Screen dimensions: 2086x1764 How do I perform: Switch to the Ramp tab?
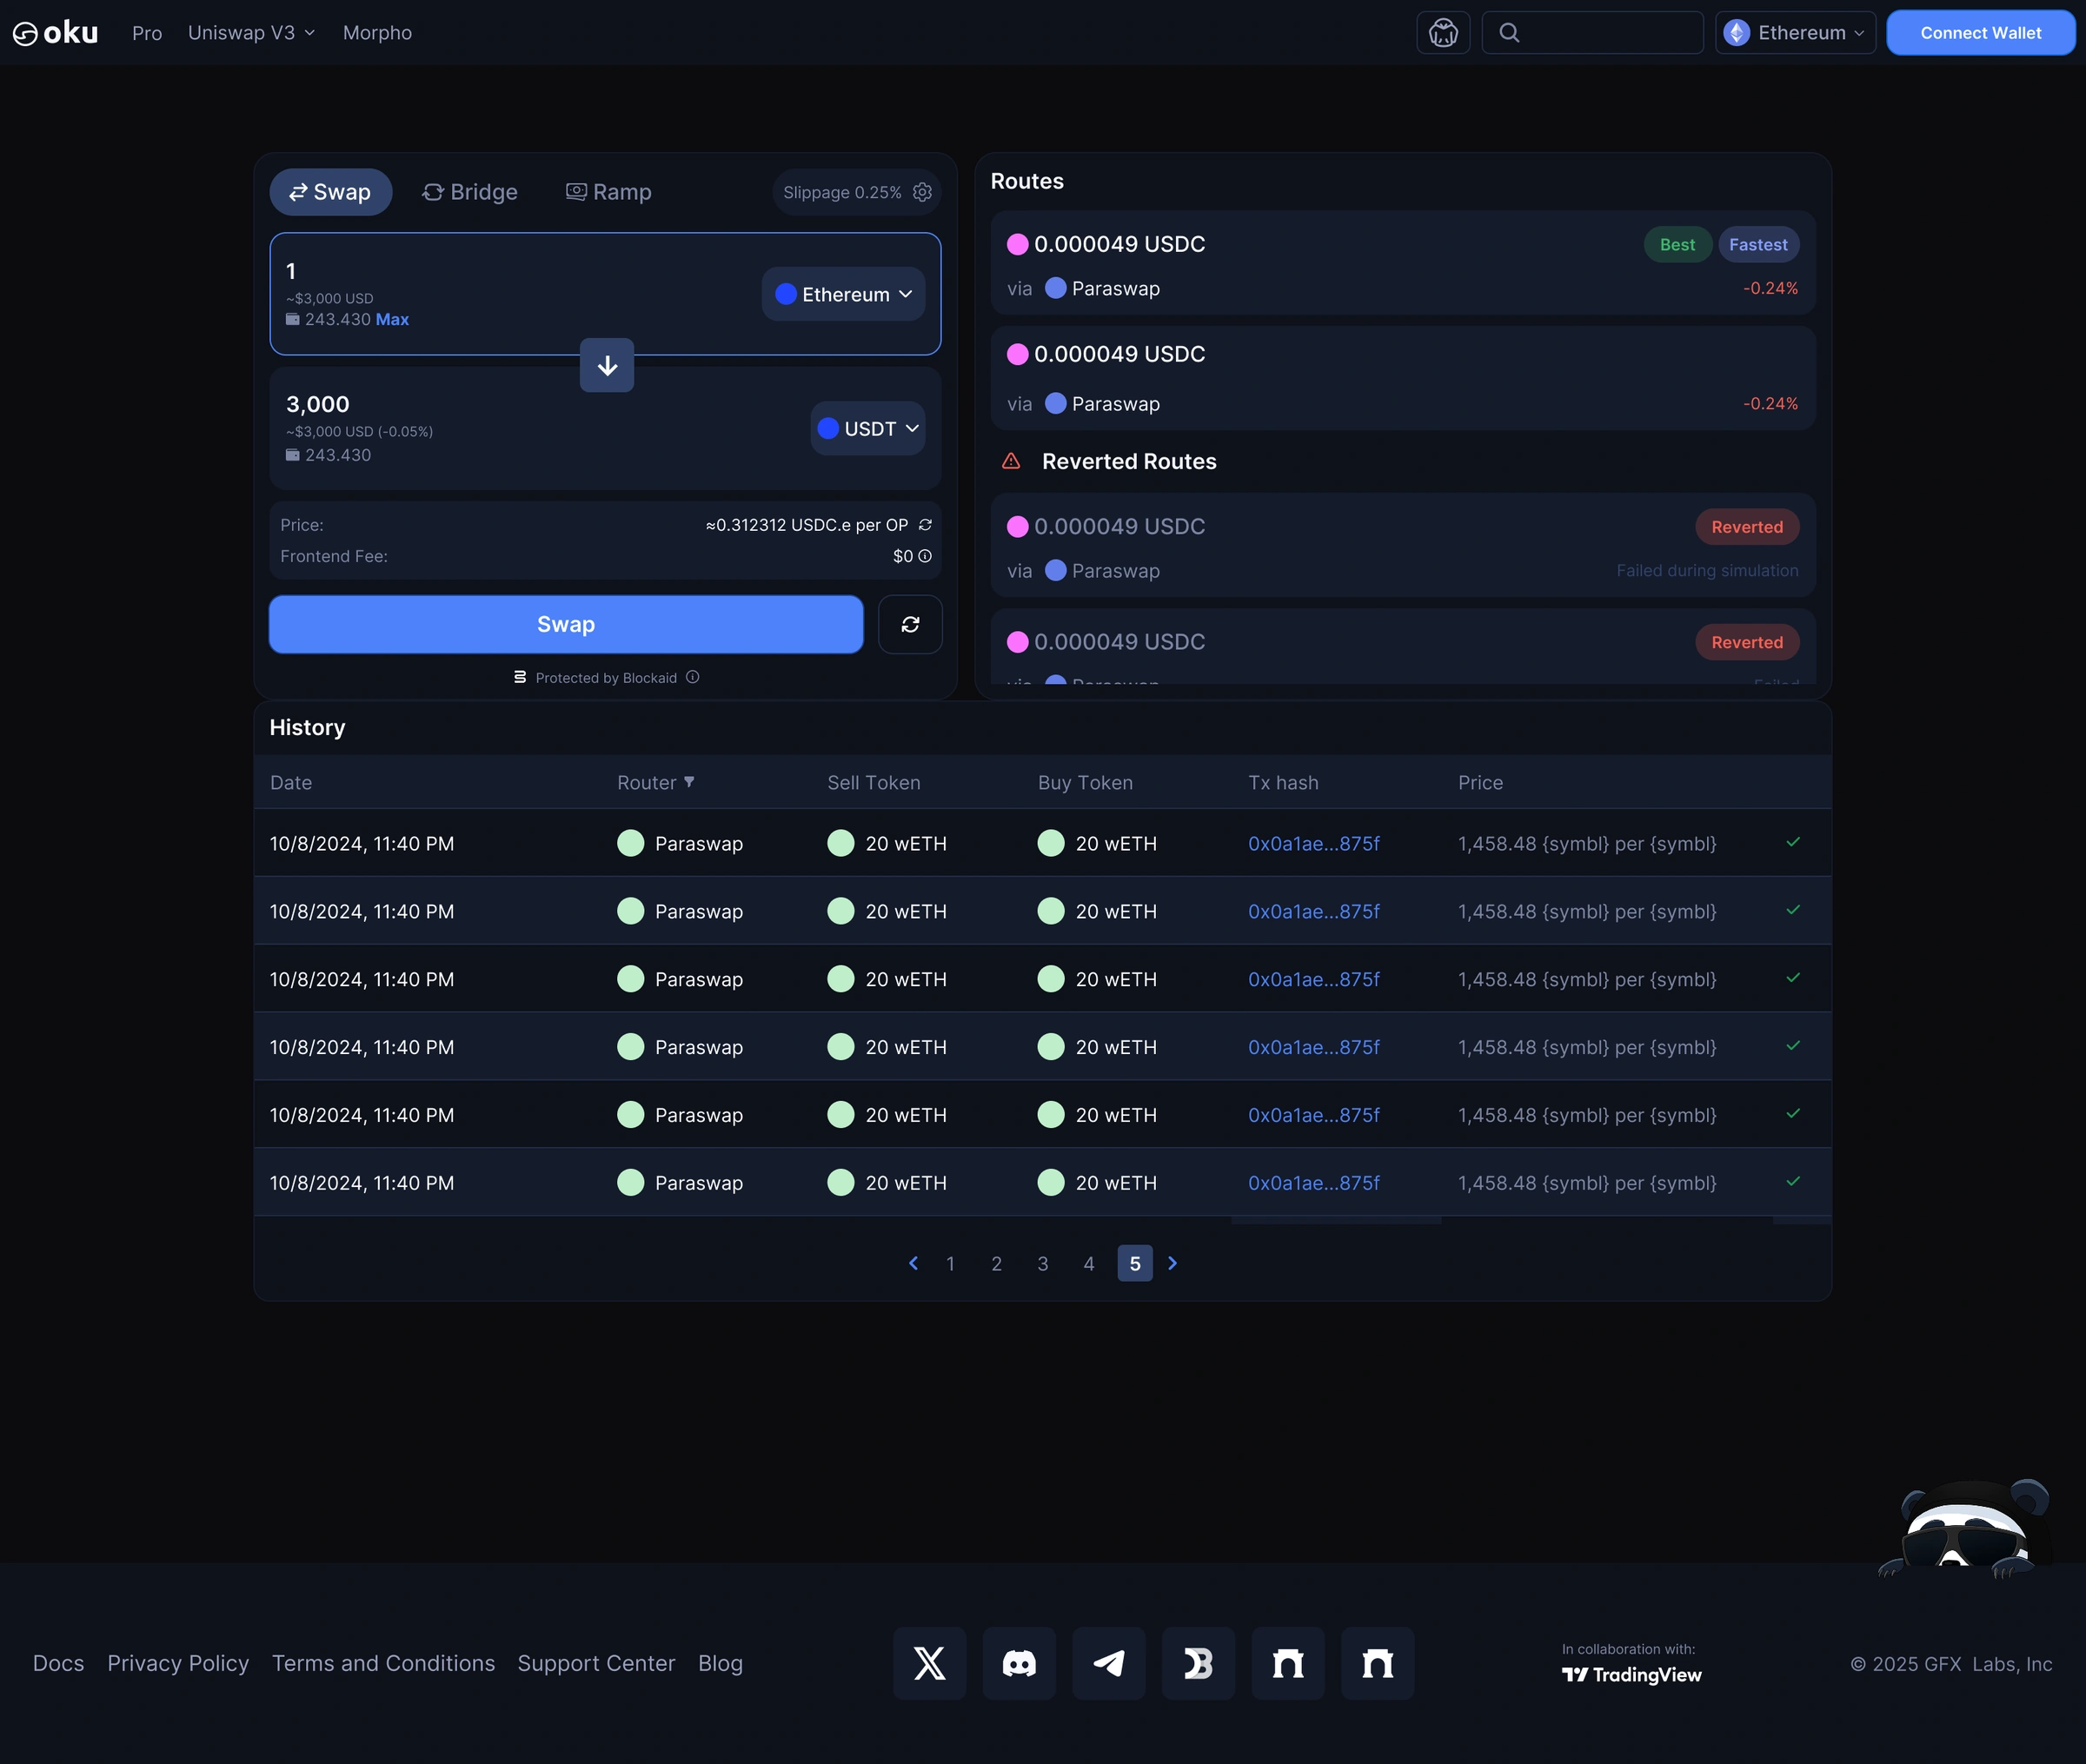tap(608, 192)
